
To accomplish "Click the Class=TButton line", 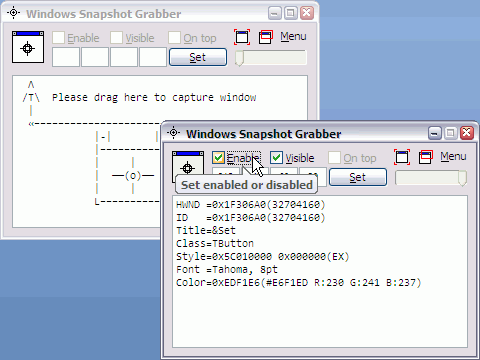I will tap(215, 244).
